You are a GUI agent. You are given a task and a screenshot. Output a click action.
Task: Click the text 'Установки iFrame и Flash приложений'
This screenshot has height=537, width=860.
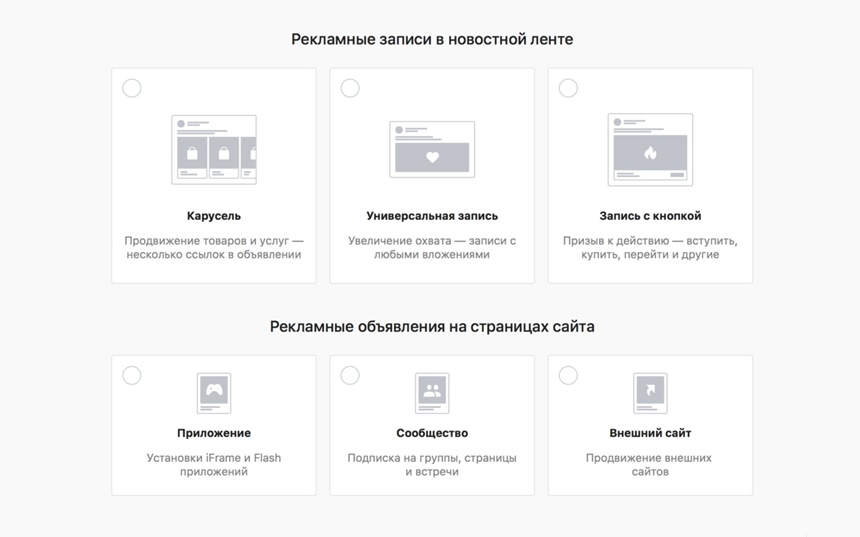coord(214,465)
